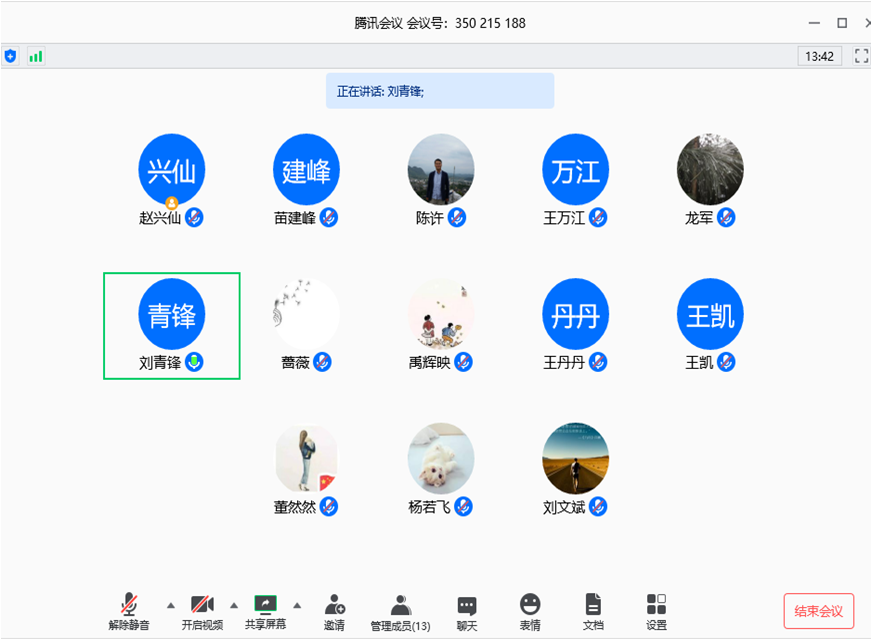The height and width of the screenshot is (640, 872).
Task: Open the 设置 settings icon
Action: pos(656,604)
